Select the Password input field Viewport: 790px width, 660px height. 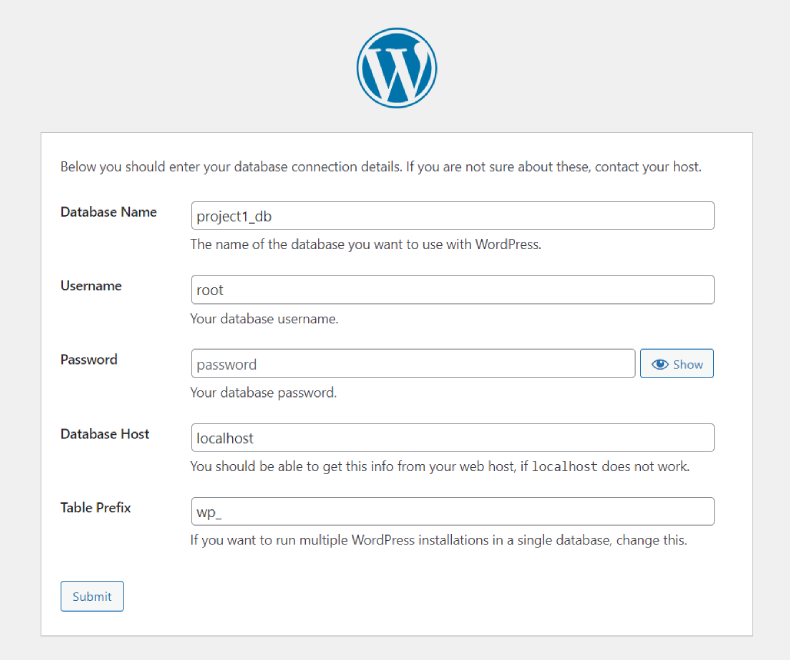point(413,363)
